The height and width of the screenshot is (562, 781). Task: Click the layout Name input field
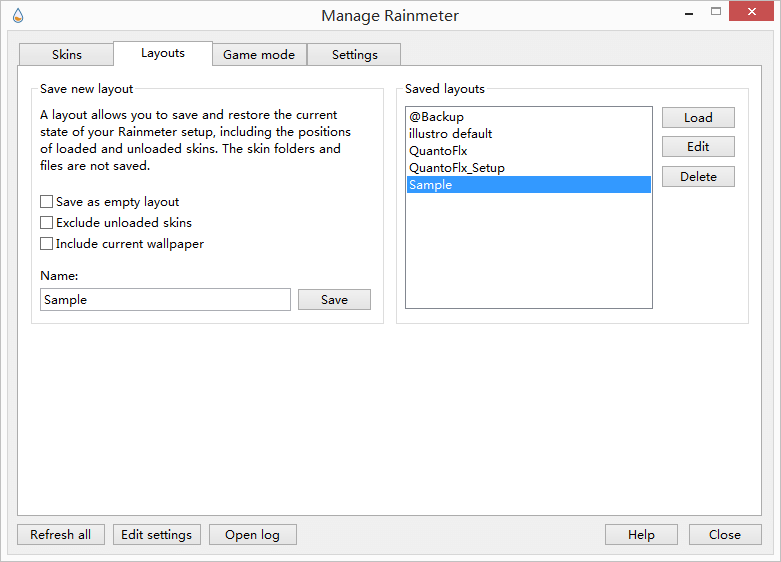(x=165, y=299)
